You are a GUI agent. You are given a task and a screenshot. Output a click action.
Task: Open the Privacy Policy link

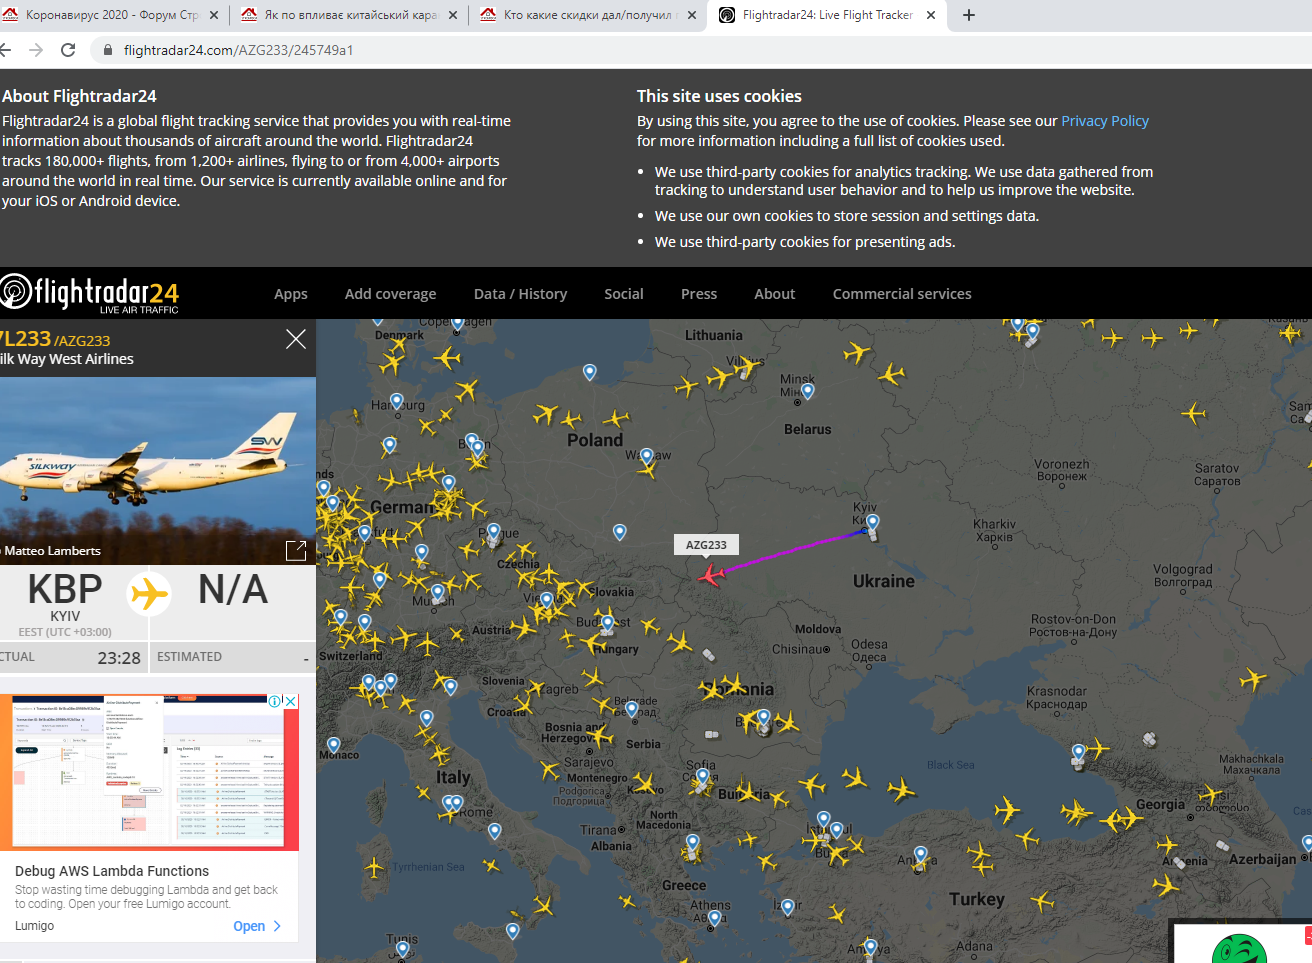(x=1105, y=121)
